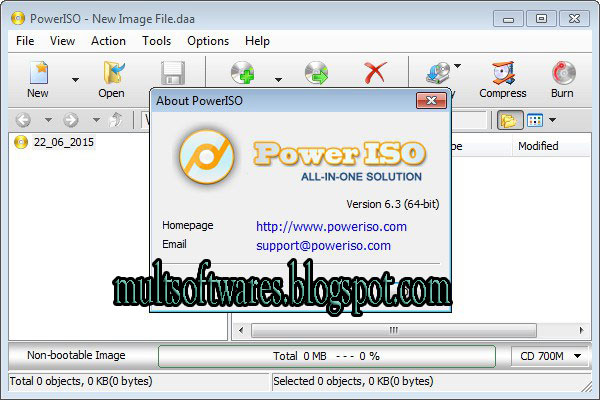Expand the Add files dropdown arrow
The height and width of the screenshot is (400, 600).
(279, 80)
